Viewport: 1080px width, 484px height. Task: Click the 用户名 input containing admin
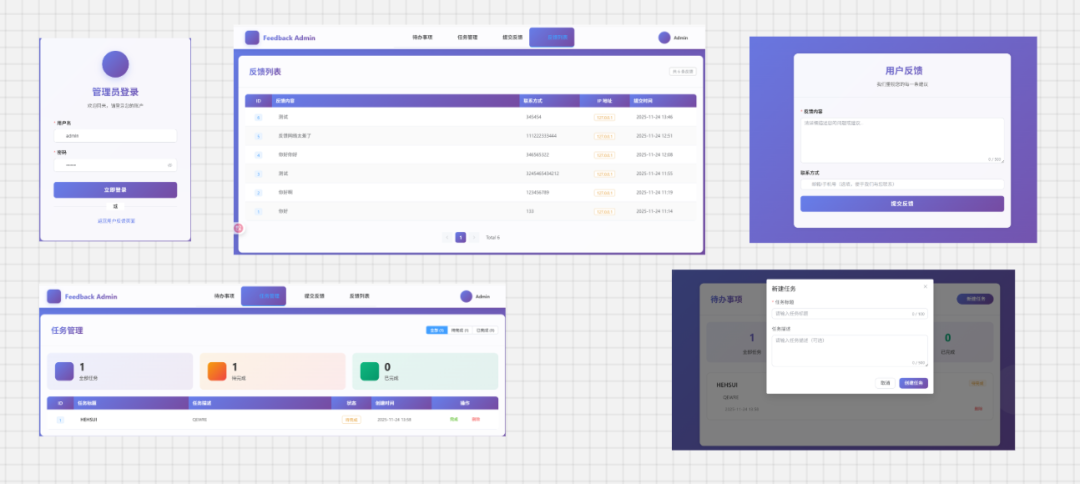[115, 136]
